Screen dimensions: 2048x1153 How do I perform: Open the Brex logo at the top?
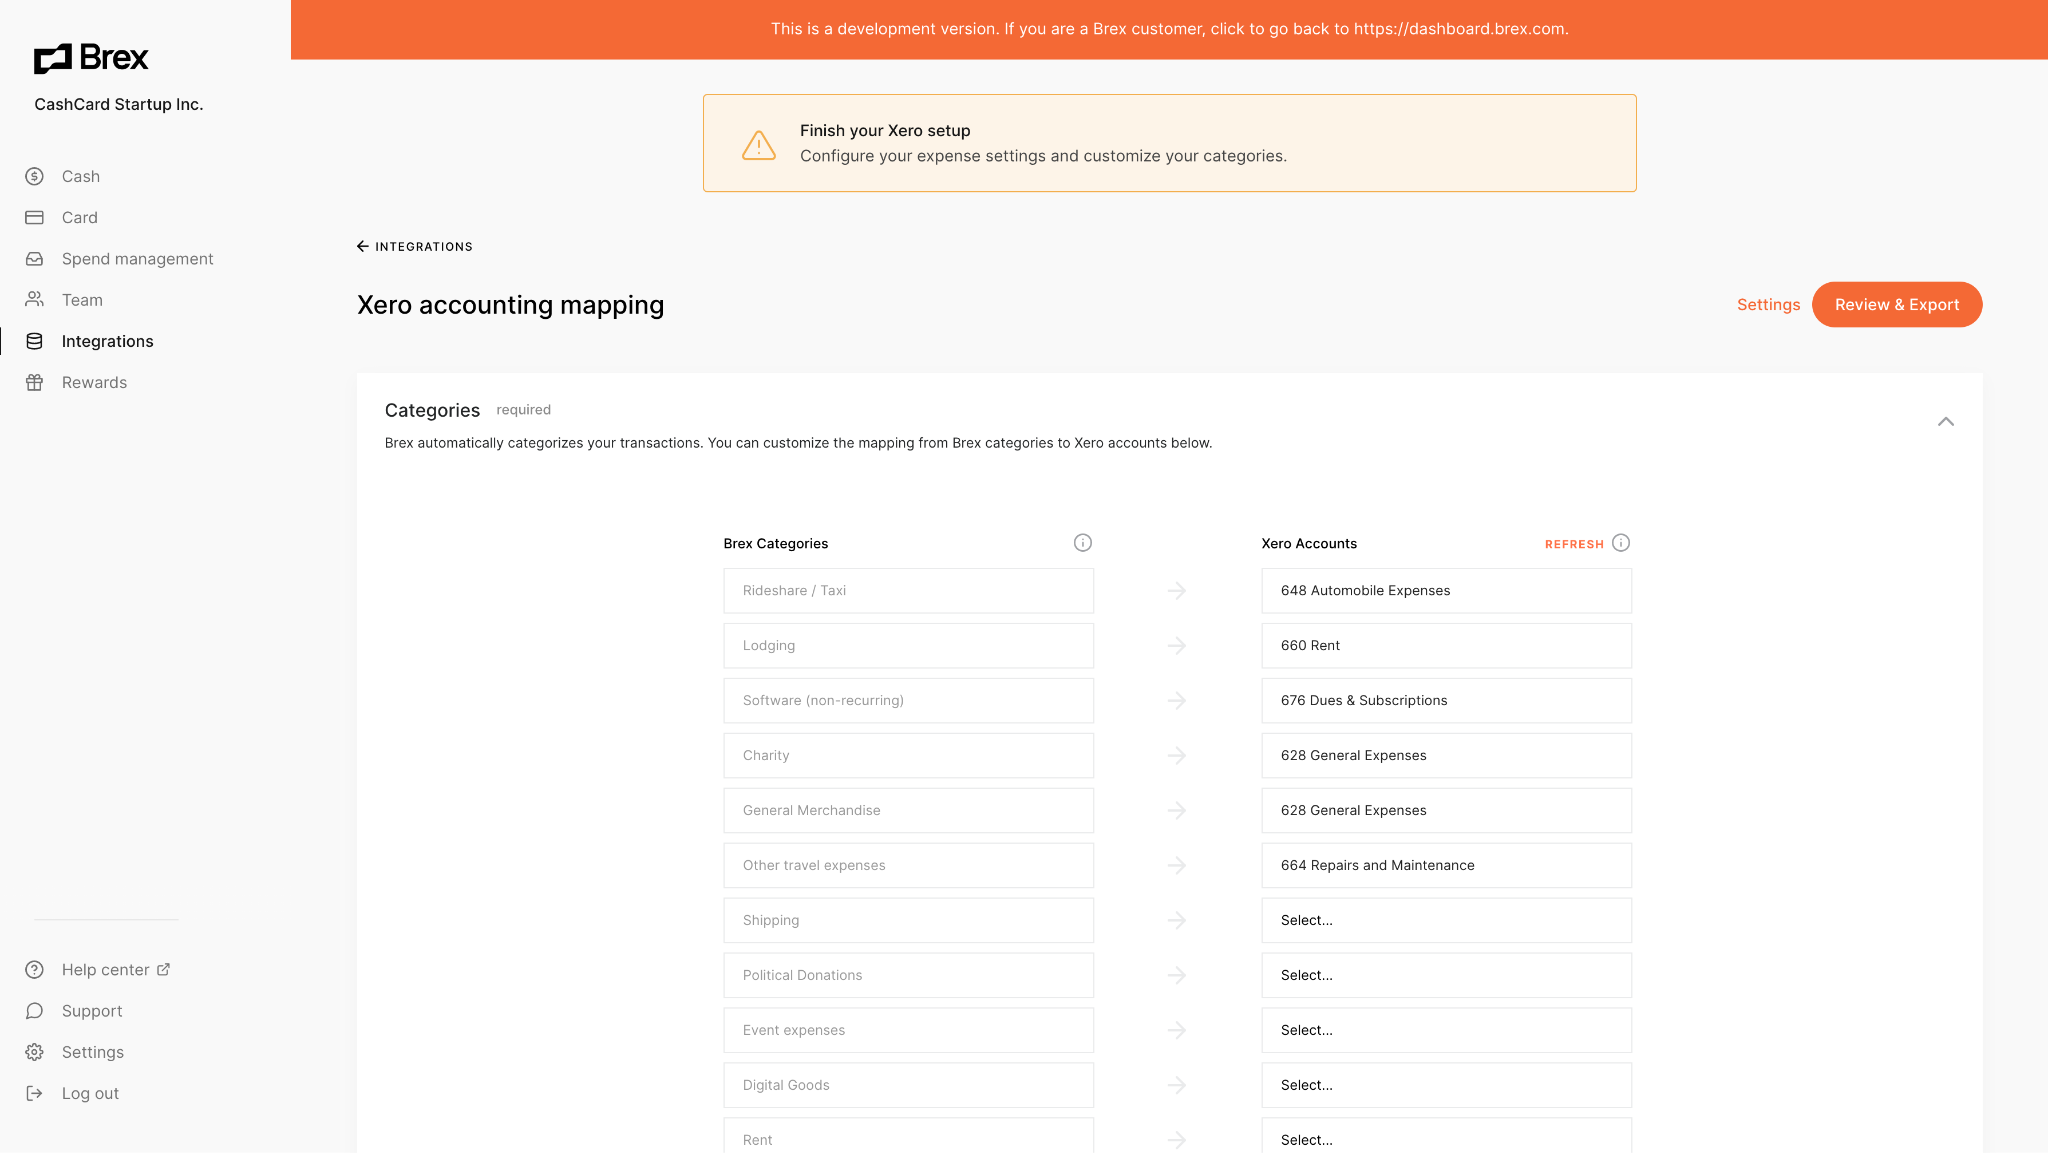pos(91,57)
